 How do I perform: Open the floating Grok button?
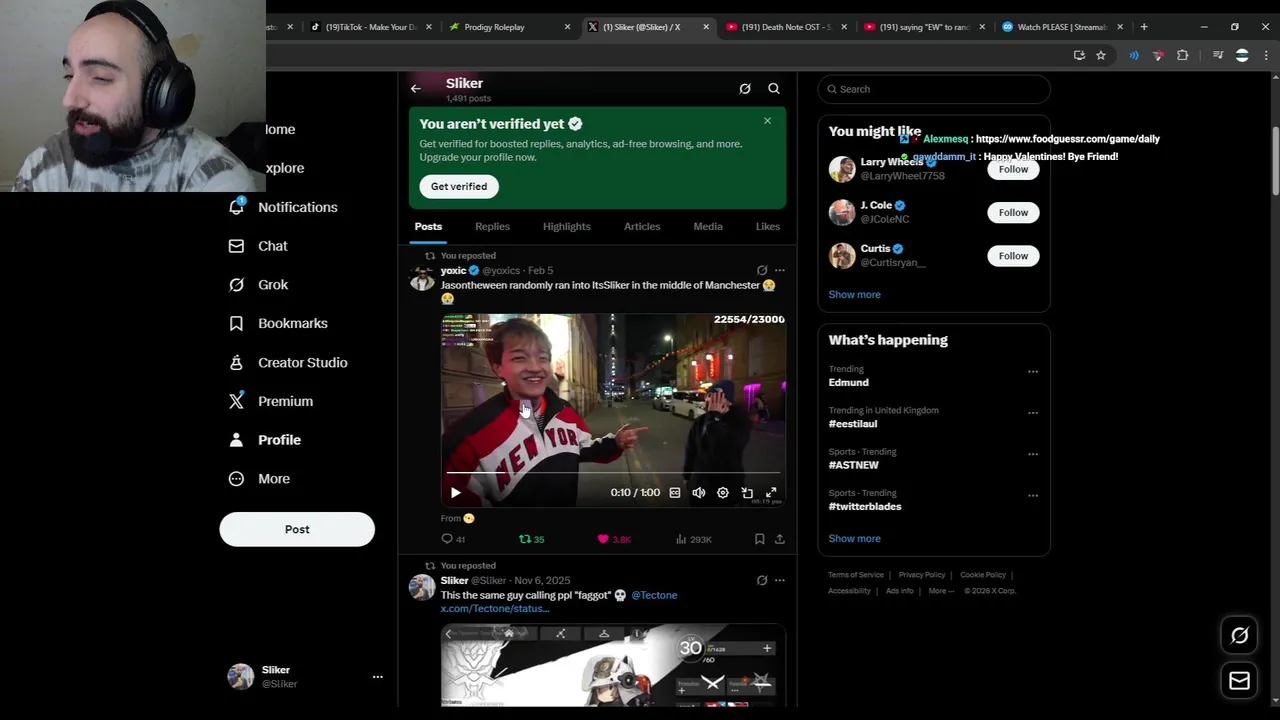pos(1239,635)
